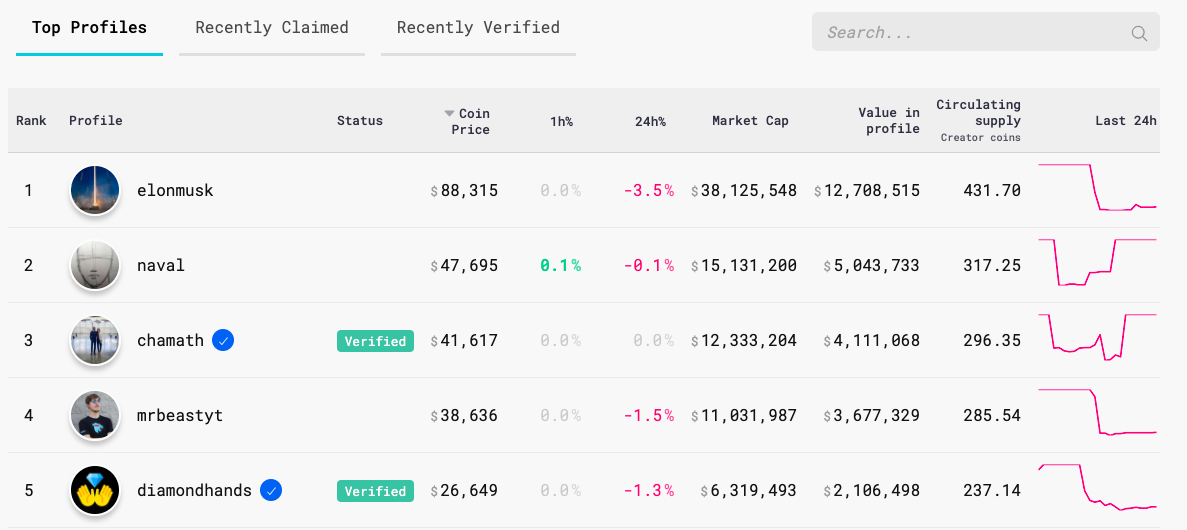Open elonmusk's rocket profile picture

(x=95, y=190)
